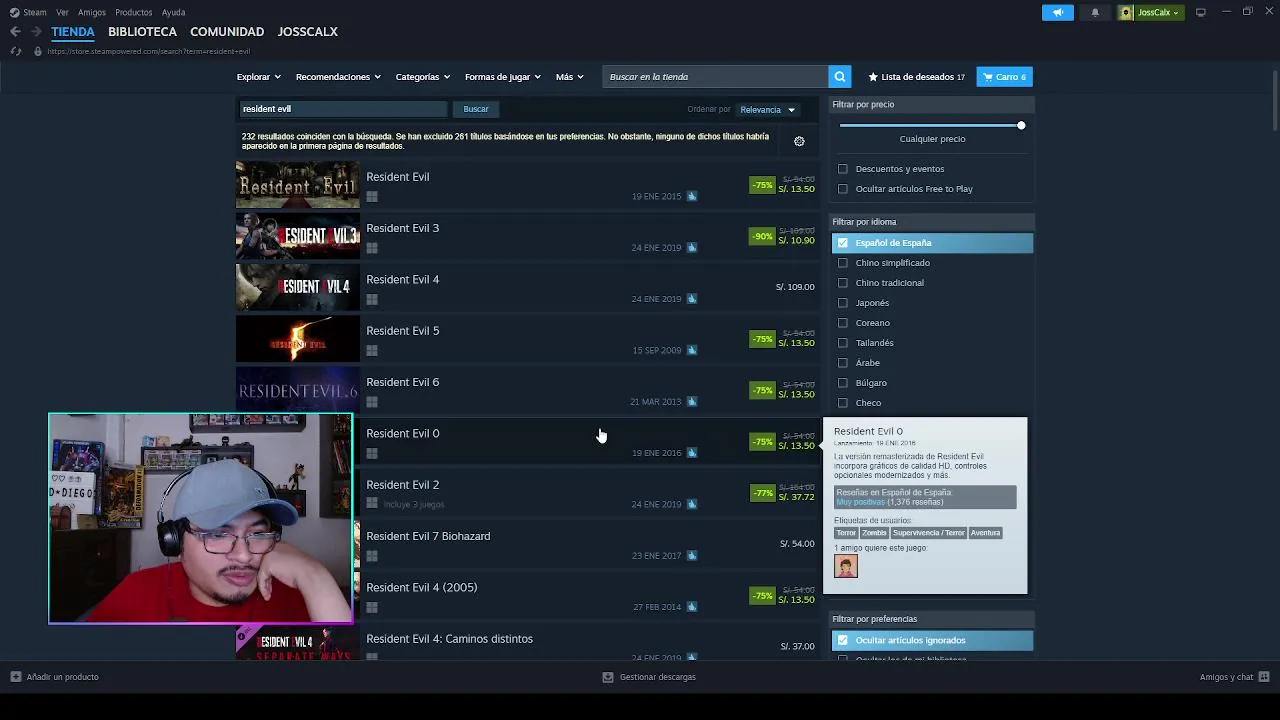Viewport: 1280px width, 720px height.
Task: Click Buscar en la tienda input
Action: tap(715, 77)
